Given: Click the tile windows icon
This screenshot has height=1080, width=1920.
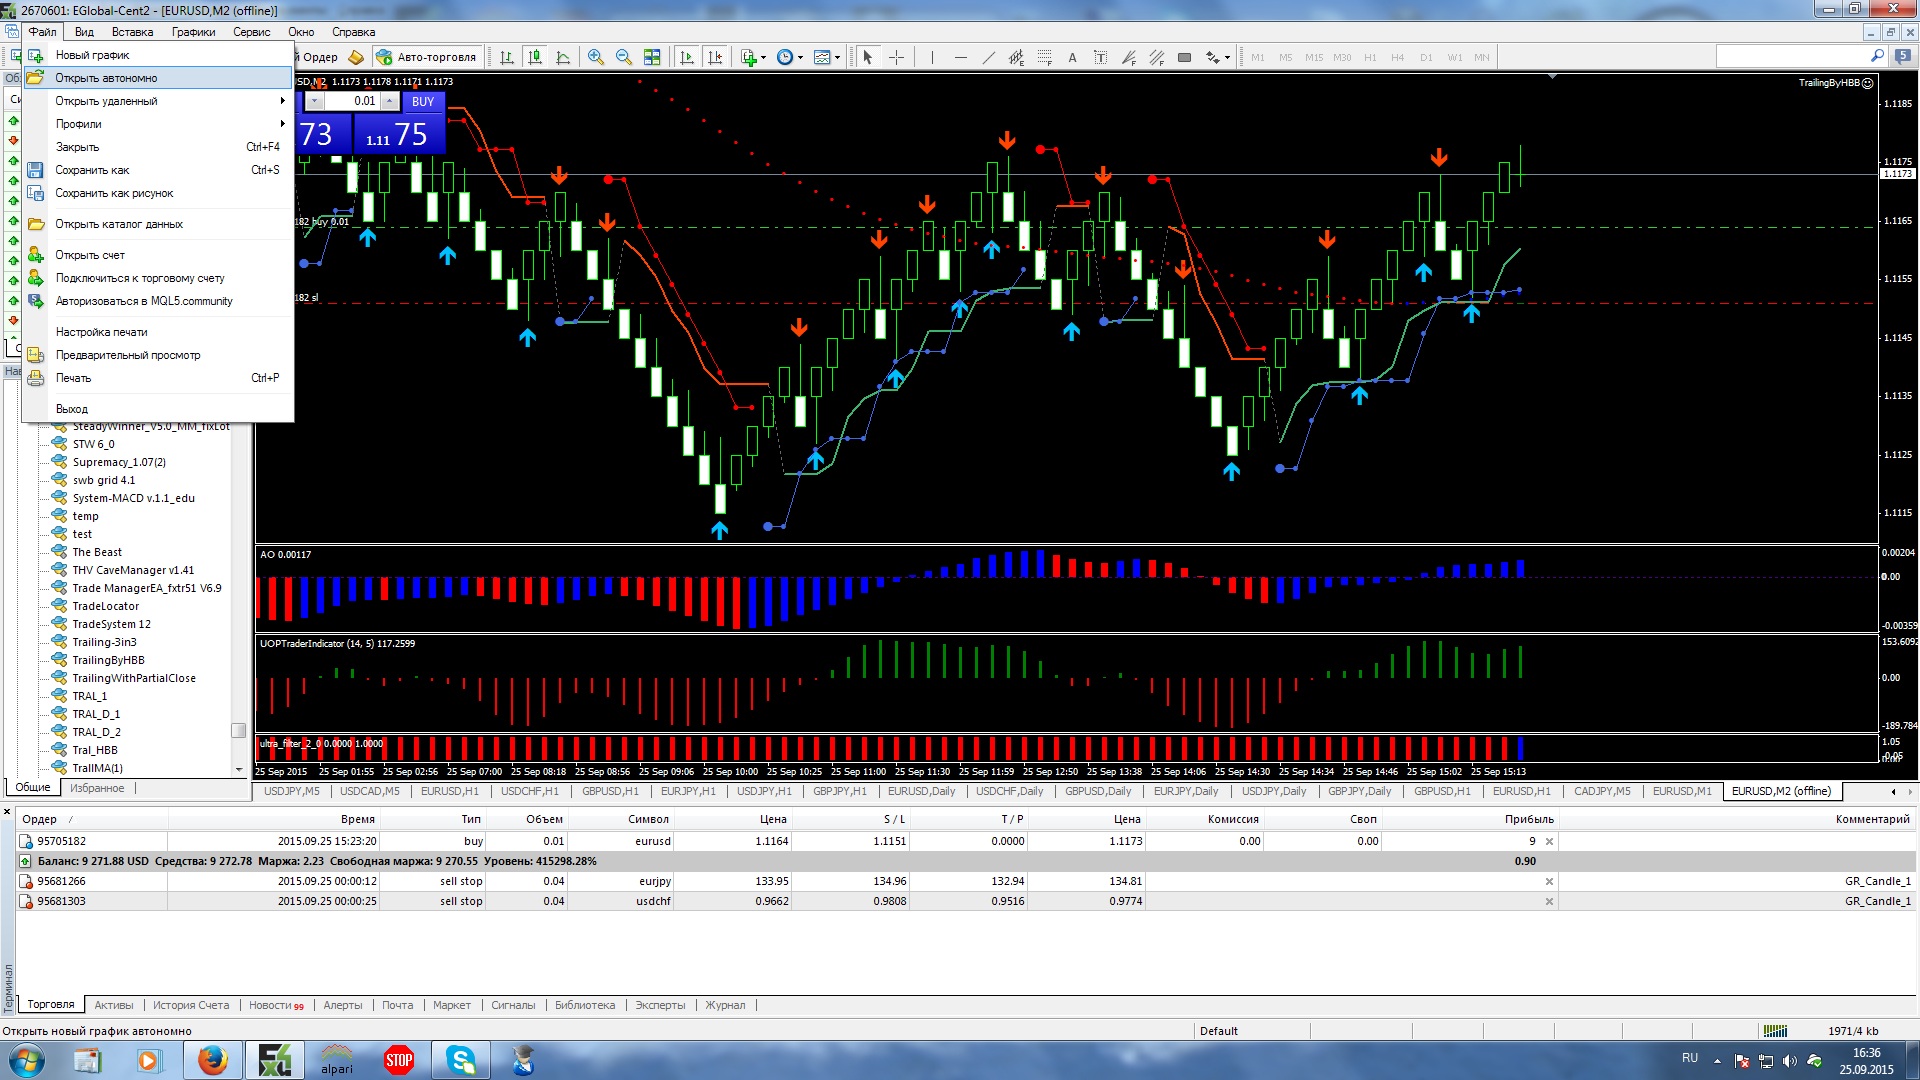Looking at the screenshot, I should [652, 57].
